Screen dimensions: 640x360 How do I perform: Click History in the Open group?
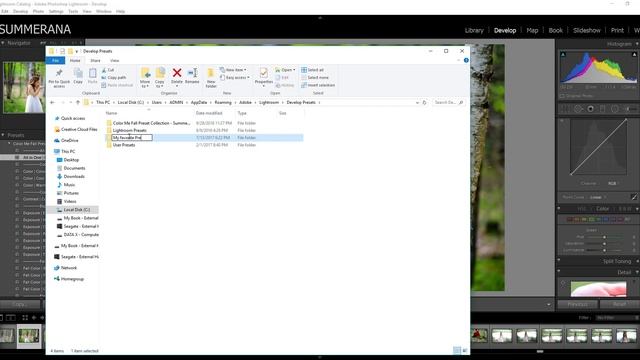coord(284,85)
